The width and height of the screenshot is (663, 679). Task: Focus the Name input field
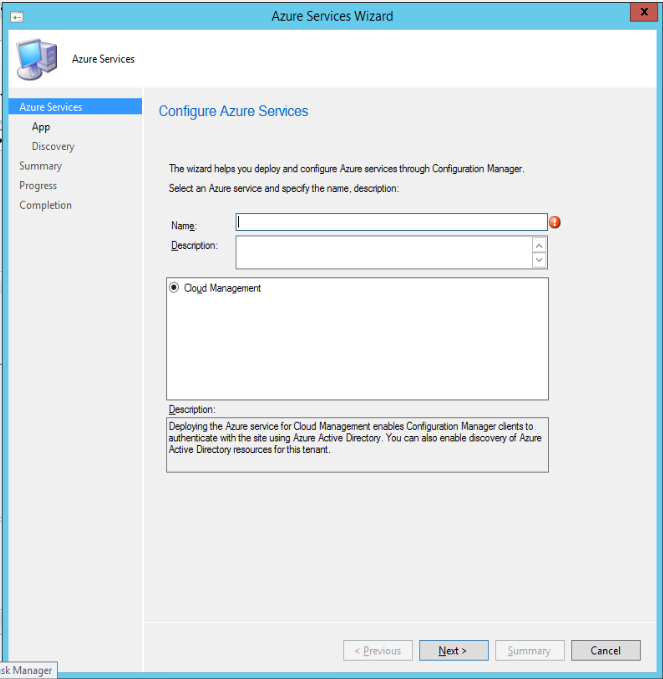[391, 222]
